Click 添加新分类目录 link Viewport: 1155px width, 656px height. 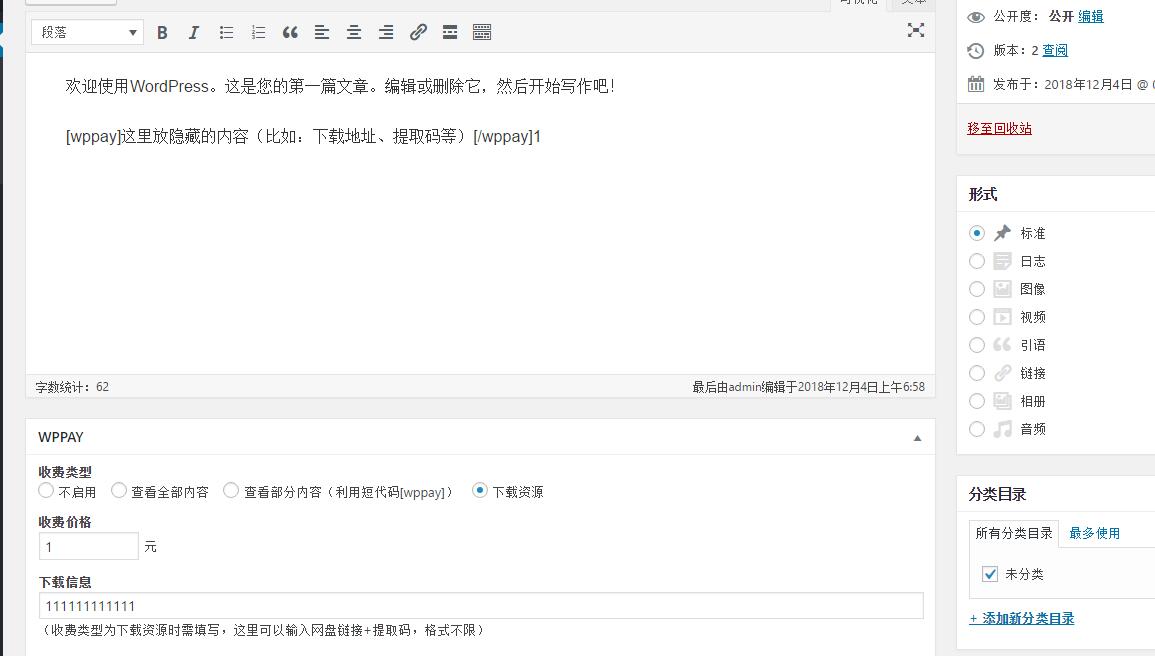coord(1022,618)
